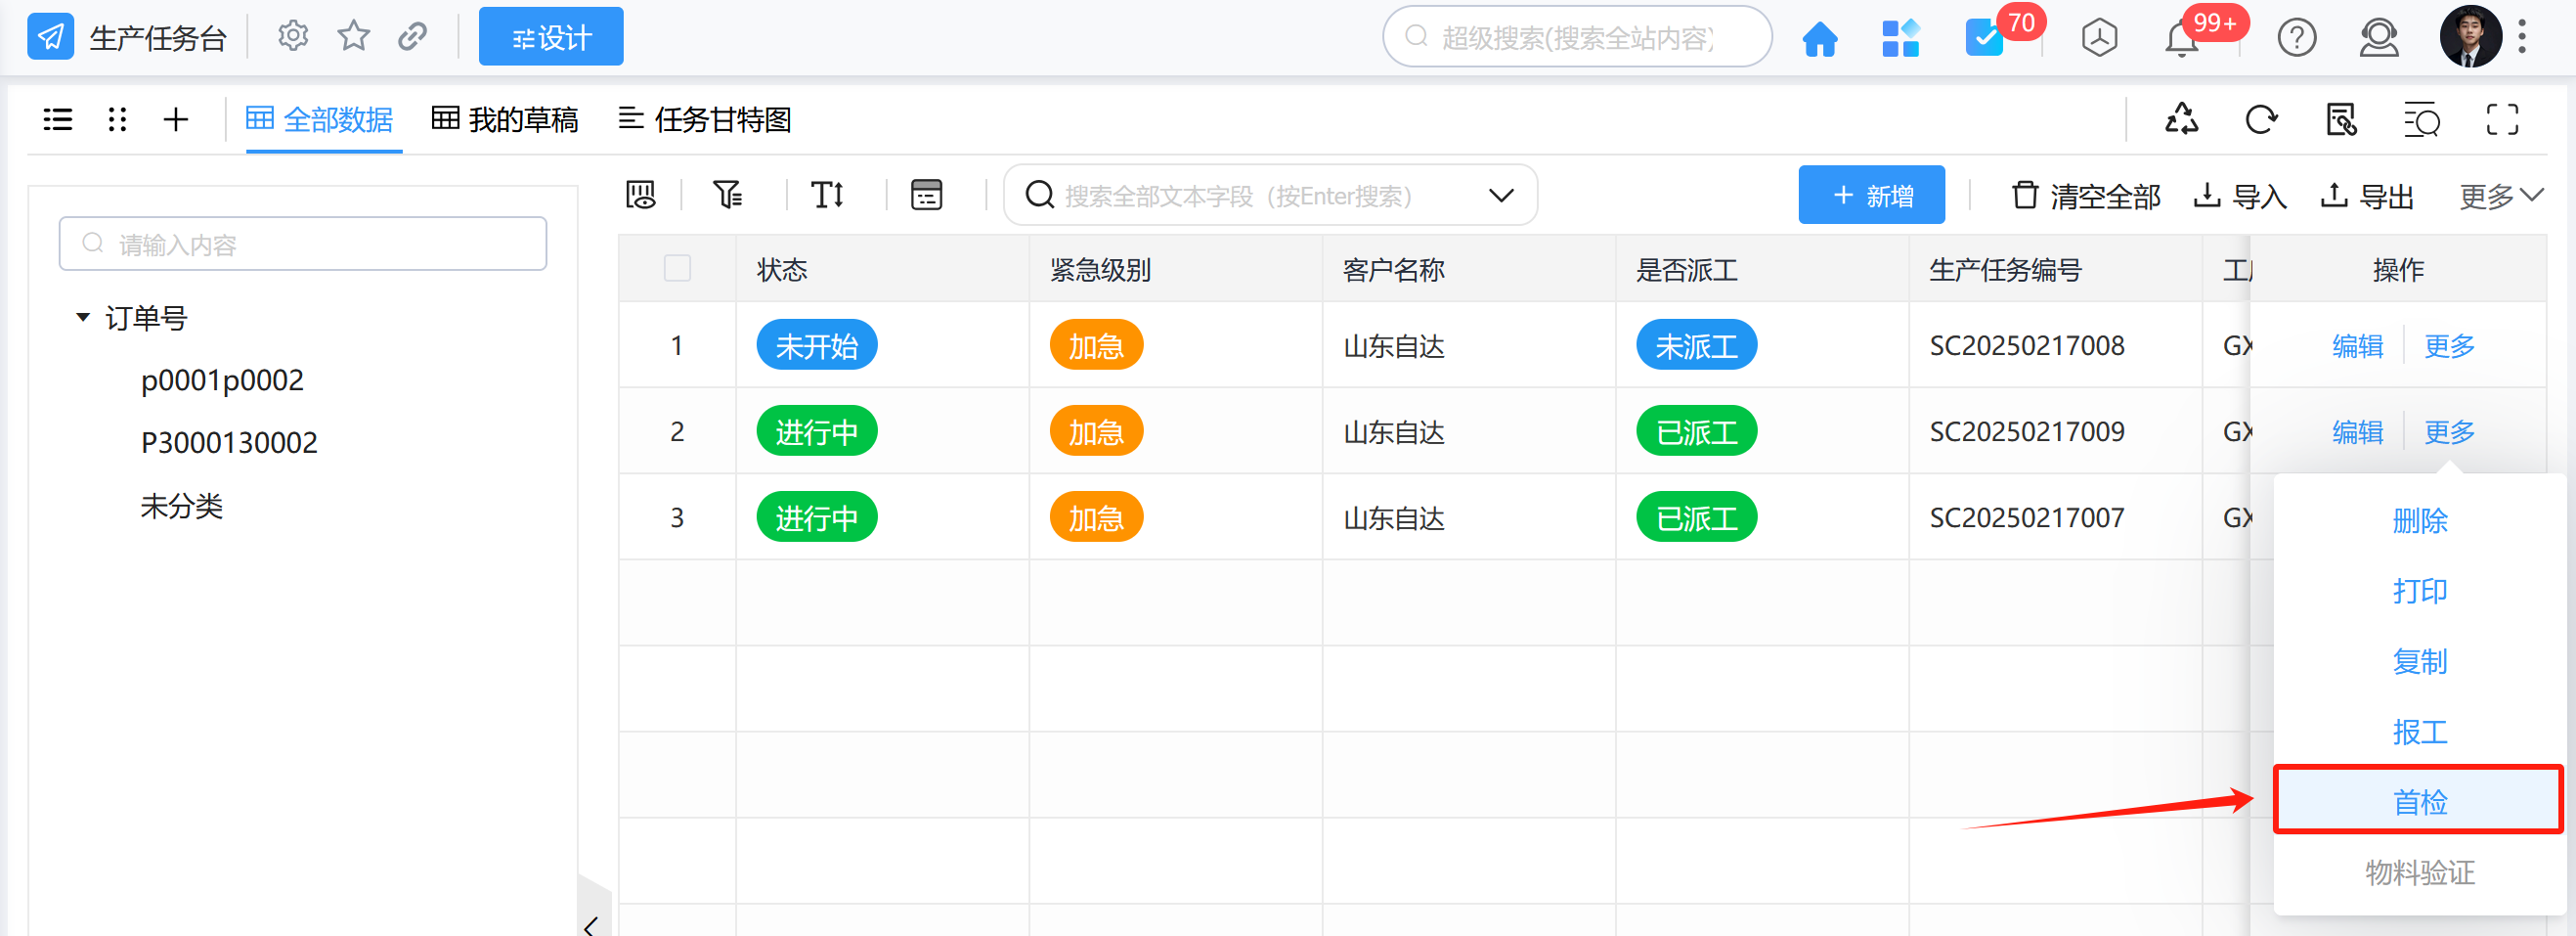Open the 更多 dropdown in toolbar

tap(2500, 197)
